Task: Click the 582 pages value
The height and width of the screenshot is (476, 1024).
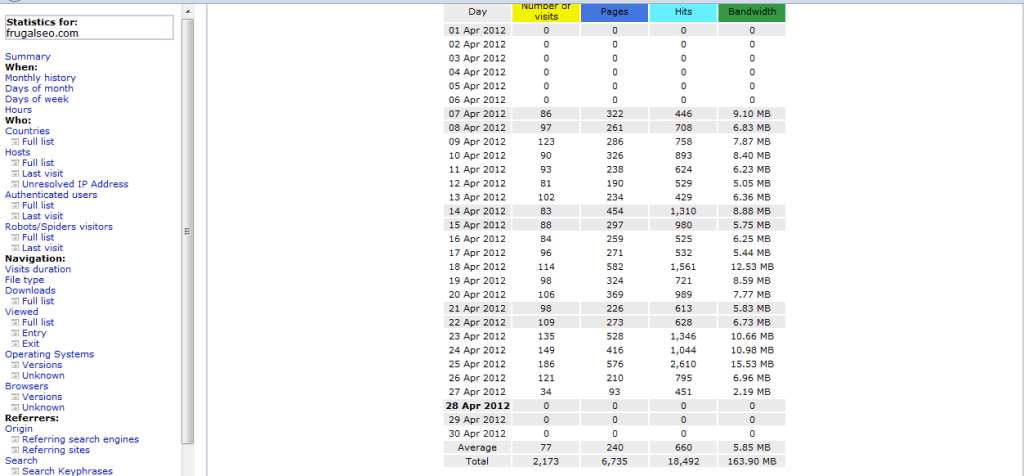Action: pos(615,266)
